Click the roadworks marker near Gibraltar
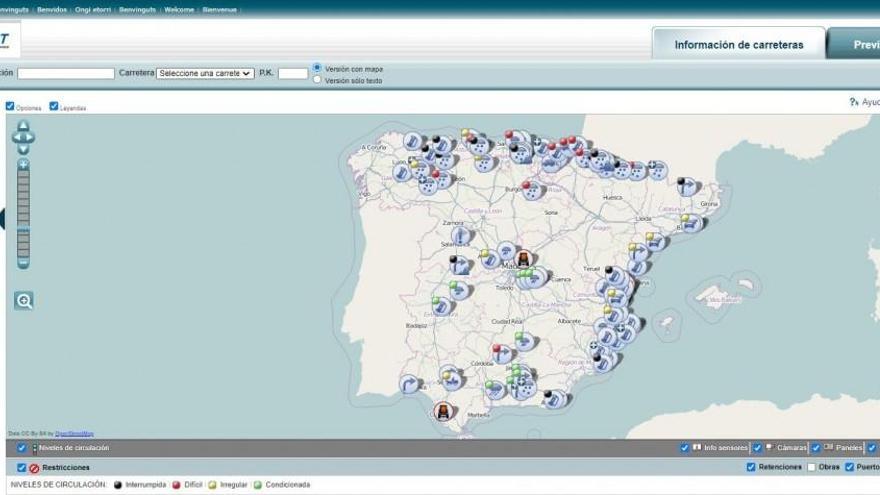This screenshot has width=880, height=495. tap(442, 410)
